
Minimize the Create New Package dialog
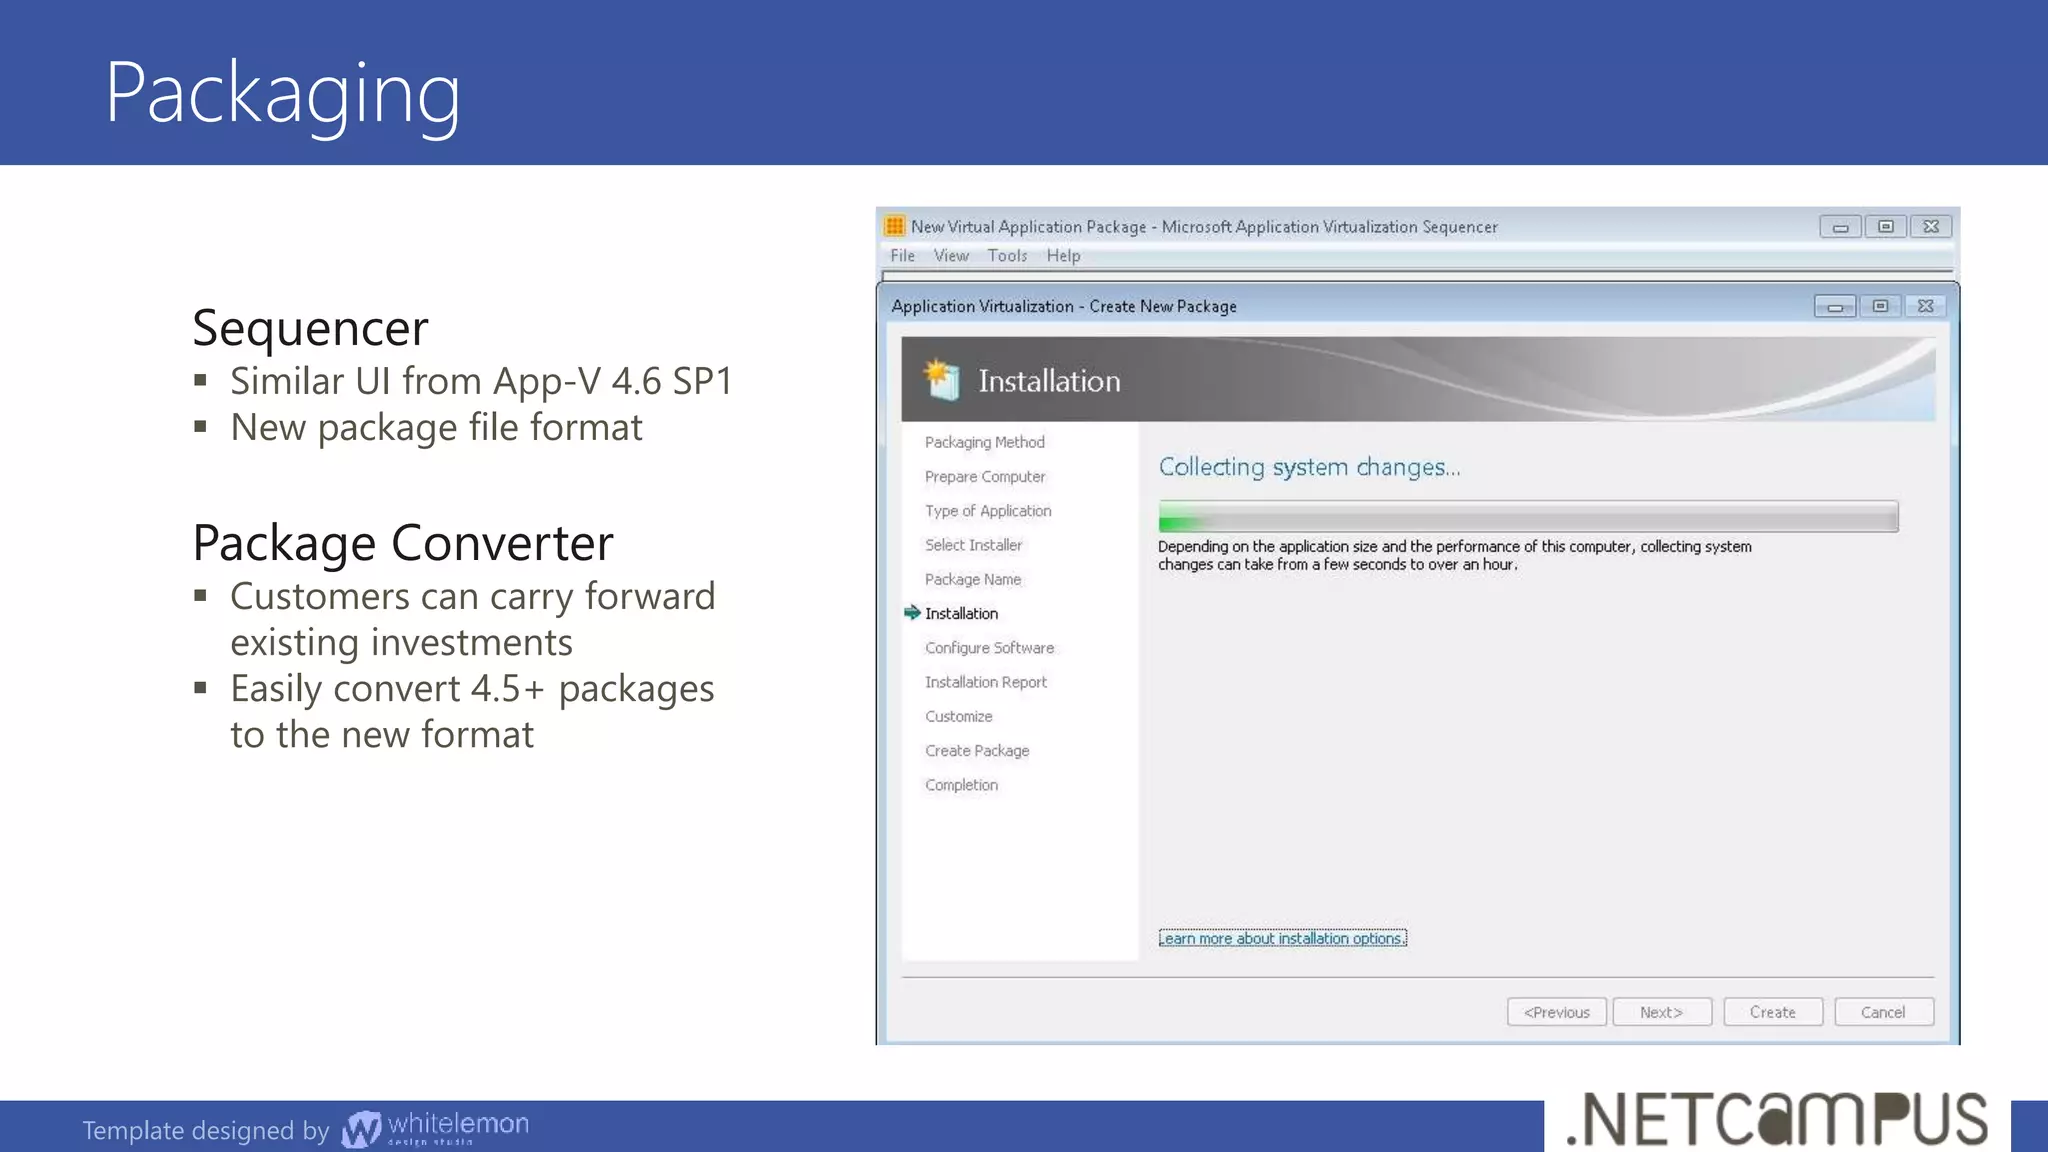(x=1835, y=307)
